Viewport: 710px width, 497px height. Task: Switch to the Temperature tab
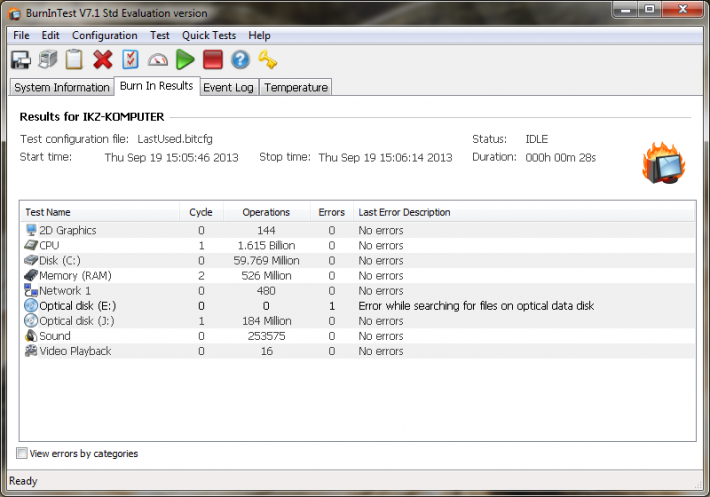click(296, 87)
